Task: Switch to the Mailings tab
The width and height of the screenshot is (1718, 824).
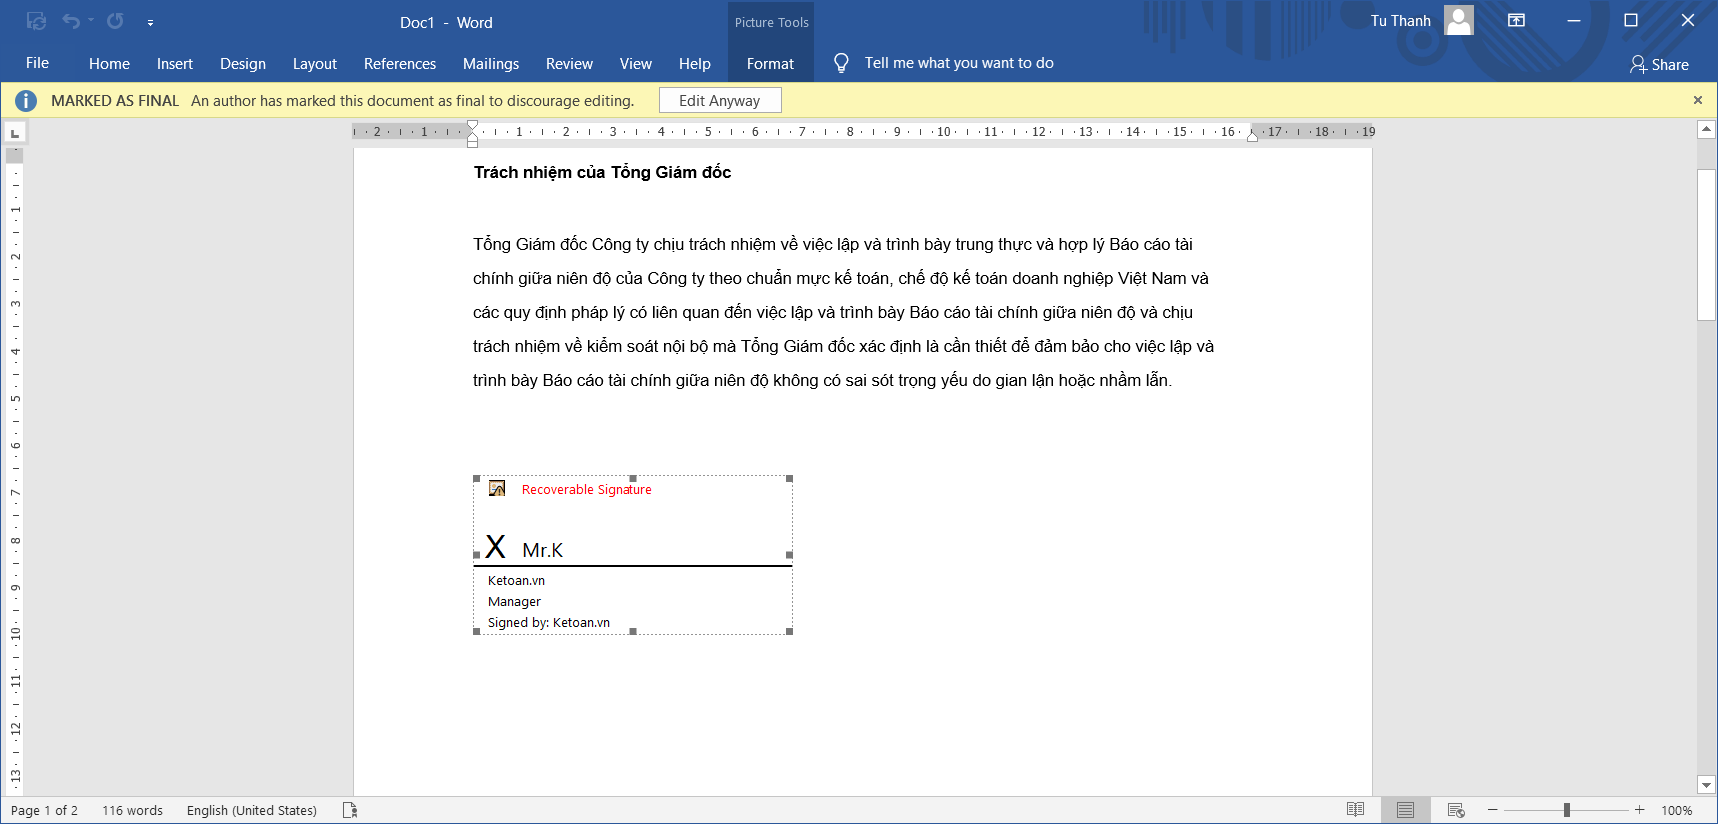Action: pyautogui.click(x=491, y=63)
